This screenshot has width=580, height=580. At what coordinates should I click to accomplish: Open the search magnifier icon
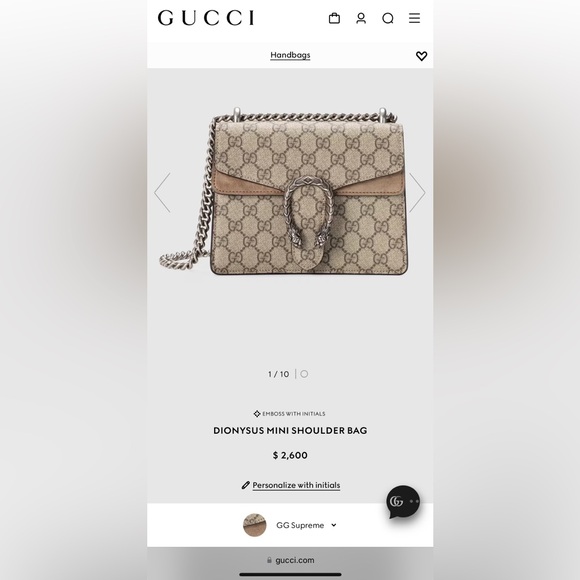[x=388, y=18]
